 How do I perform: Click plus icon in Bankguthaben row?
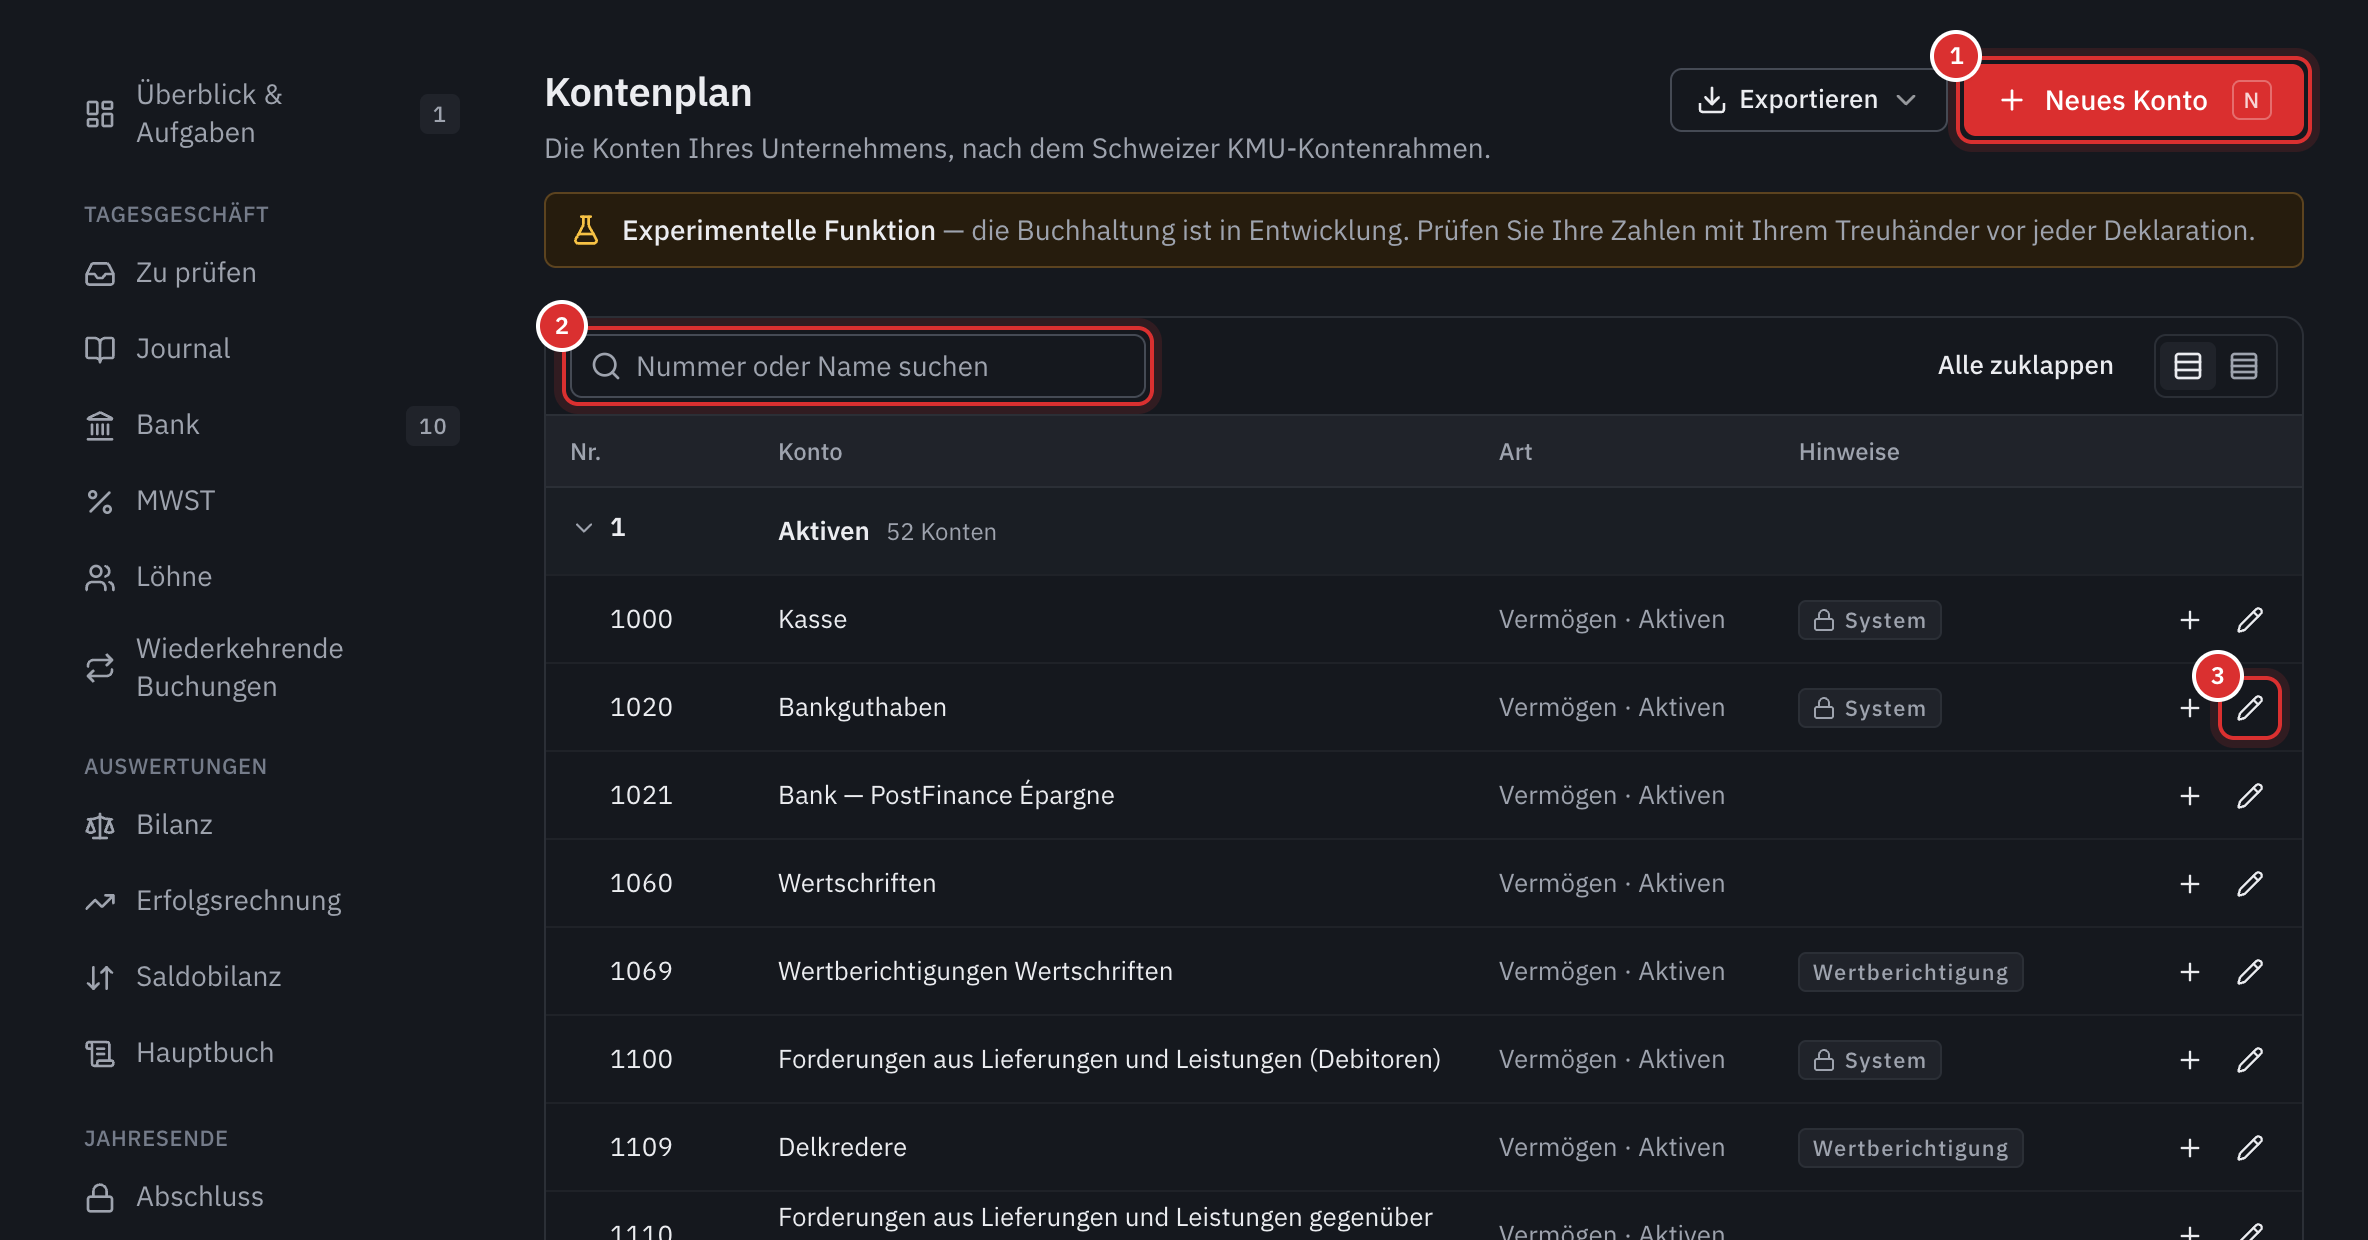pyautogui.click(x=2190, y=708)
